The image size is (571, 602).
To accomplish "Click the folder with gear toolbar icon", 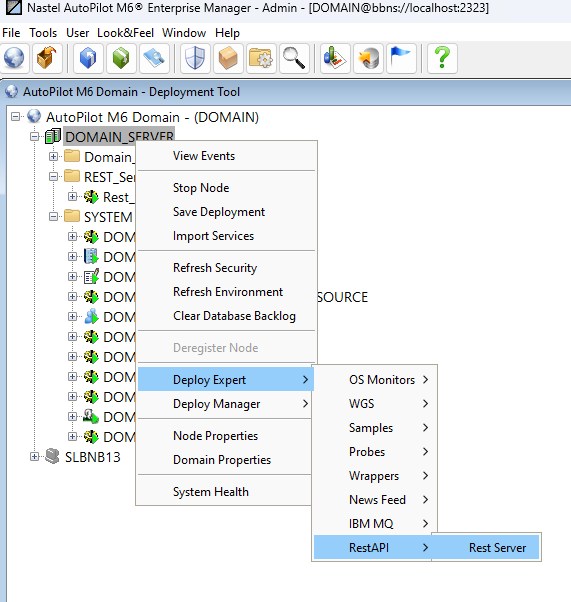I will click(261, 58).
